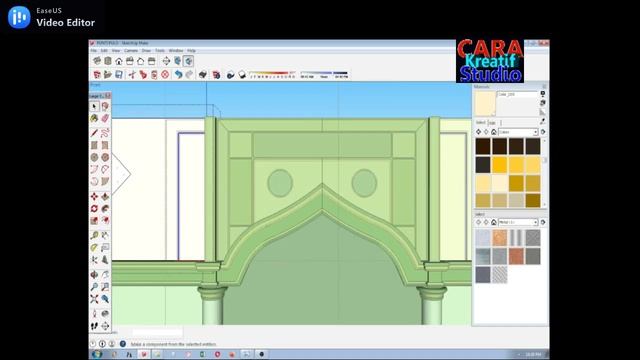Switch to Materials Edit tab
Image resolution: width=640 pixels, height=360 pixels.
pos(492,122)
